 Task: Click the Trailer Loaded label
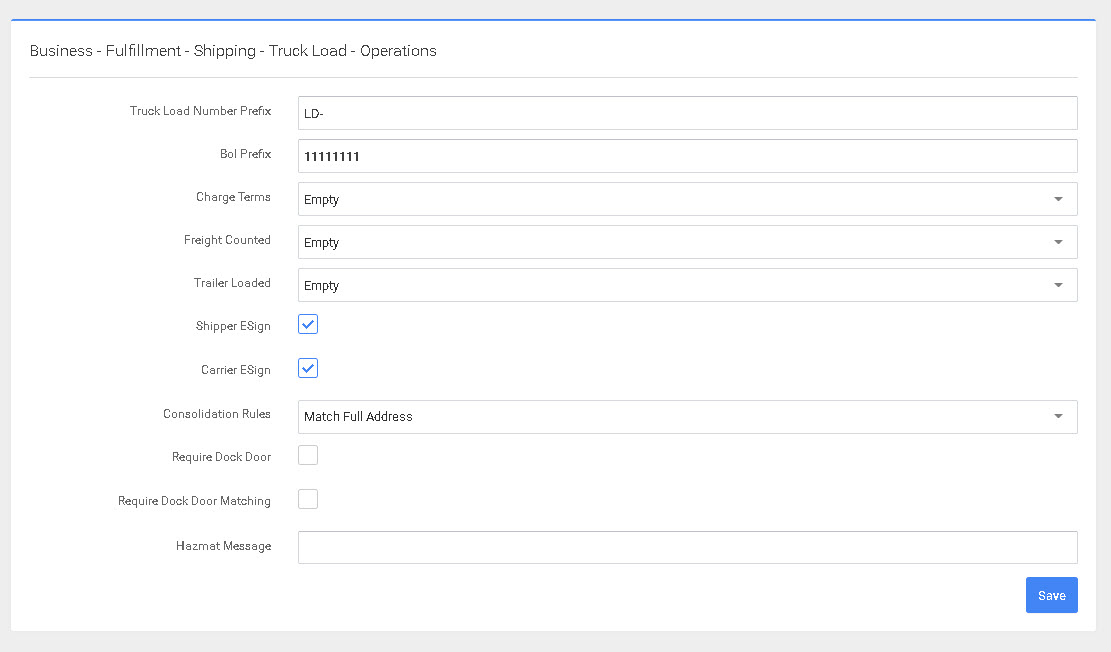pyautogui.click(x=232, y=283)
